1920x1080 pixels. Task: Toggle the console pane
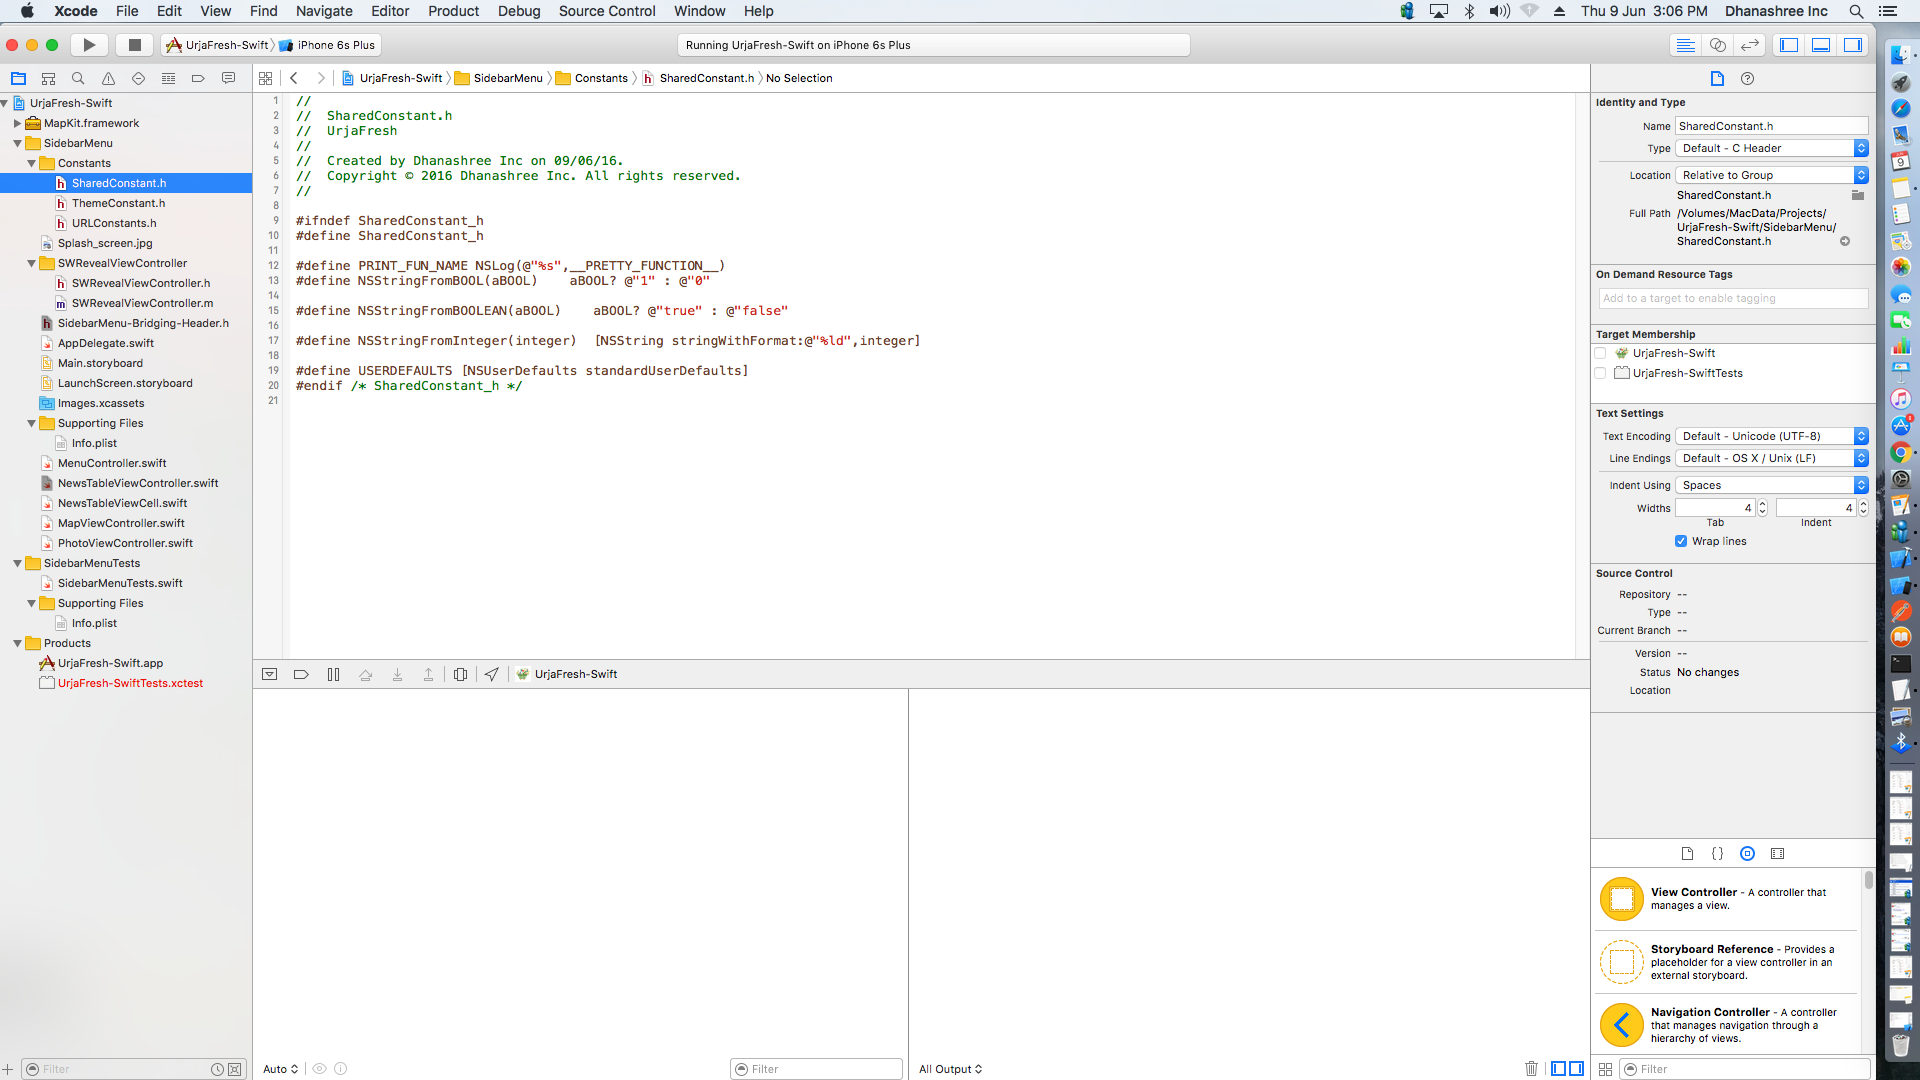(1576, 1069)
